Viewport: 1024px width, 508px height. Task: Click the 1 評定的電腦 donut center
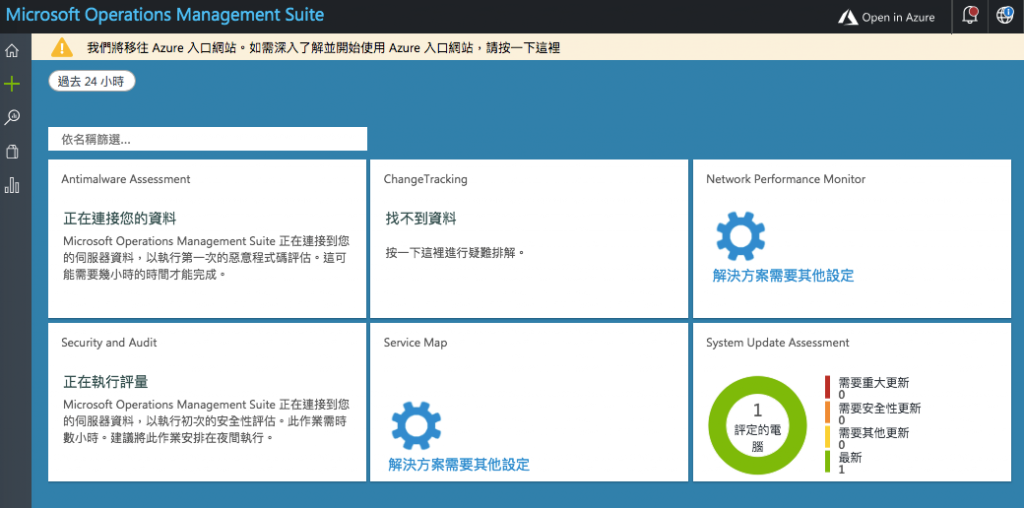point(758,428)
